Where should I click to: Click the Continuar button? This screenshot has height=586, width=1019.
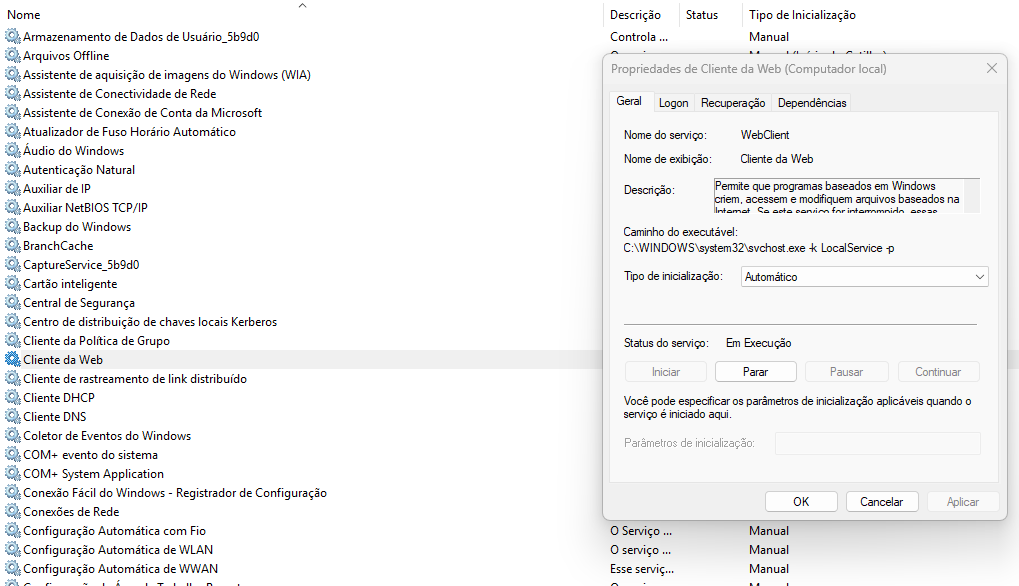click(938, 372)
